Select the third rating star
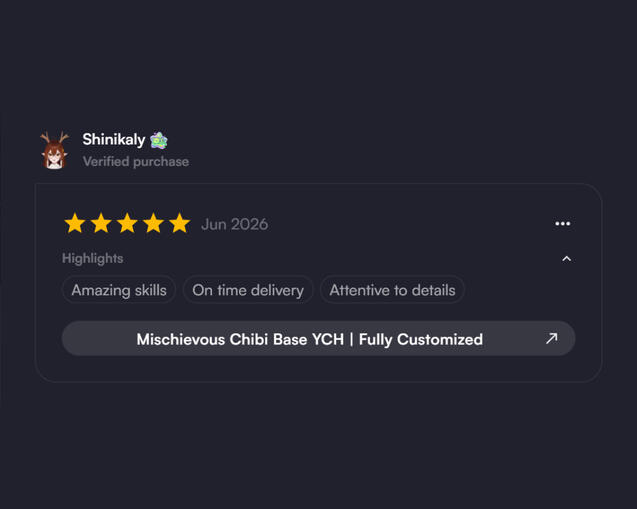This screenshot has width=637, height=509. point(127,223)
